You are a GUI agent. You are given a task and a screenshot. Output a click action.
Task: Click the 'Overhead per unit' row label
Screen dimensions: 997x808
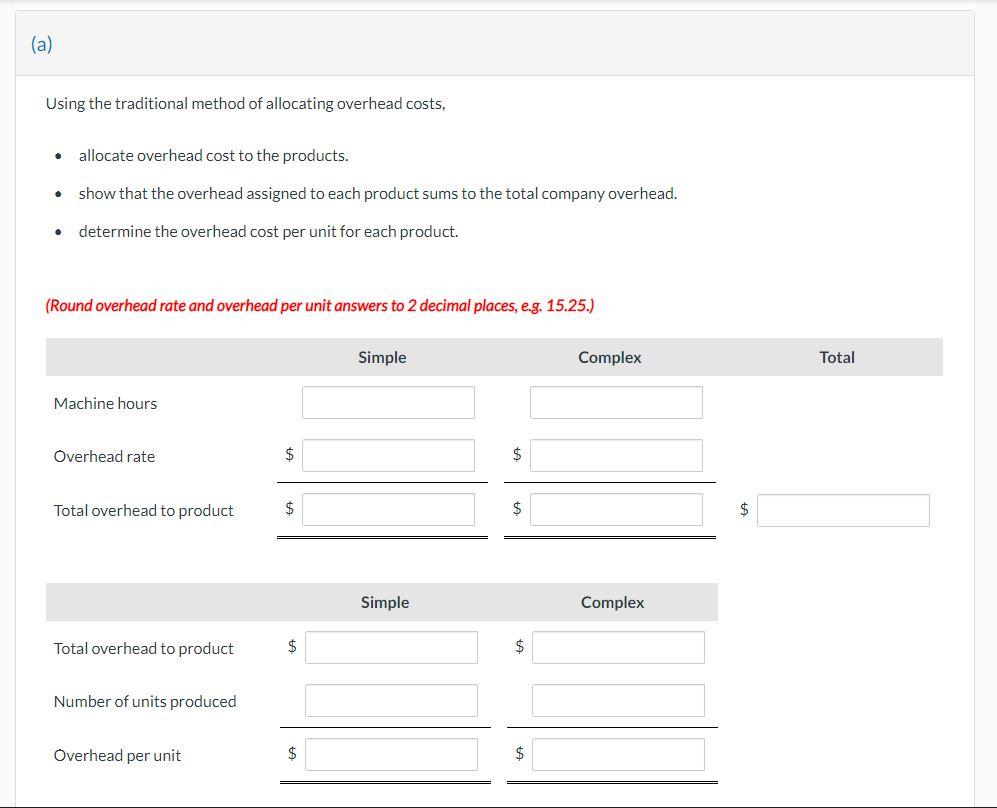click(117, 755)
